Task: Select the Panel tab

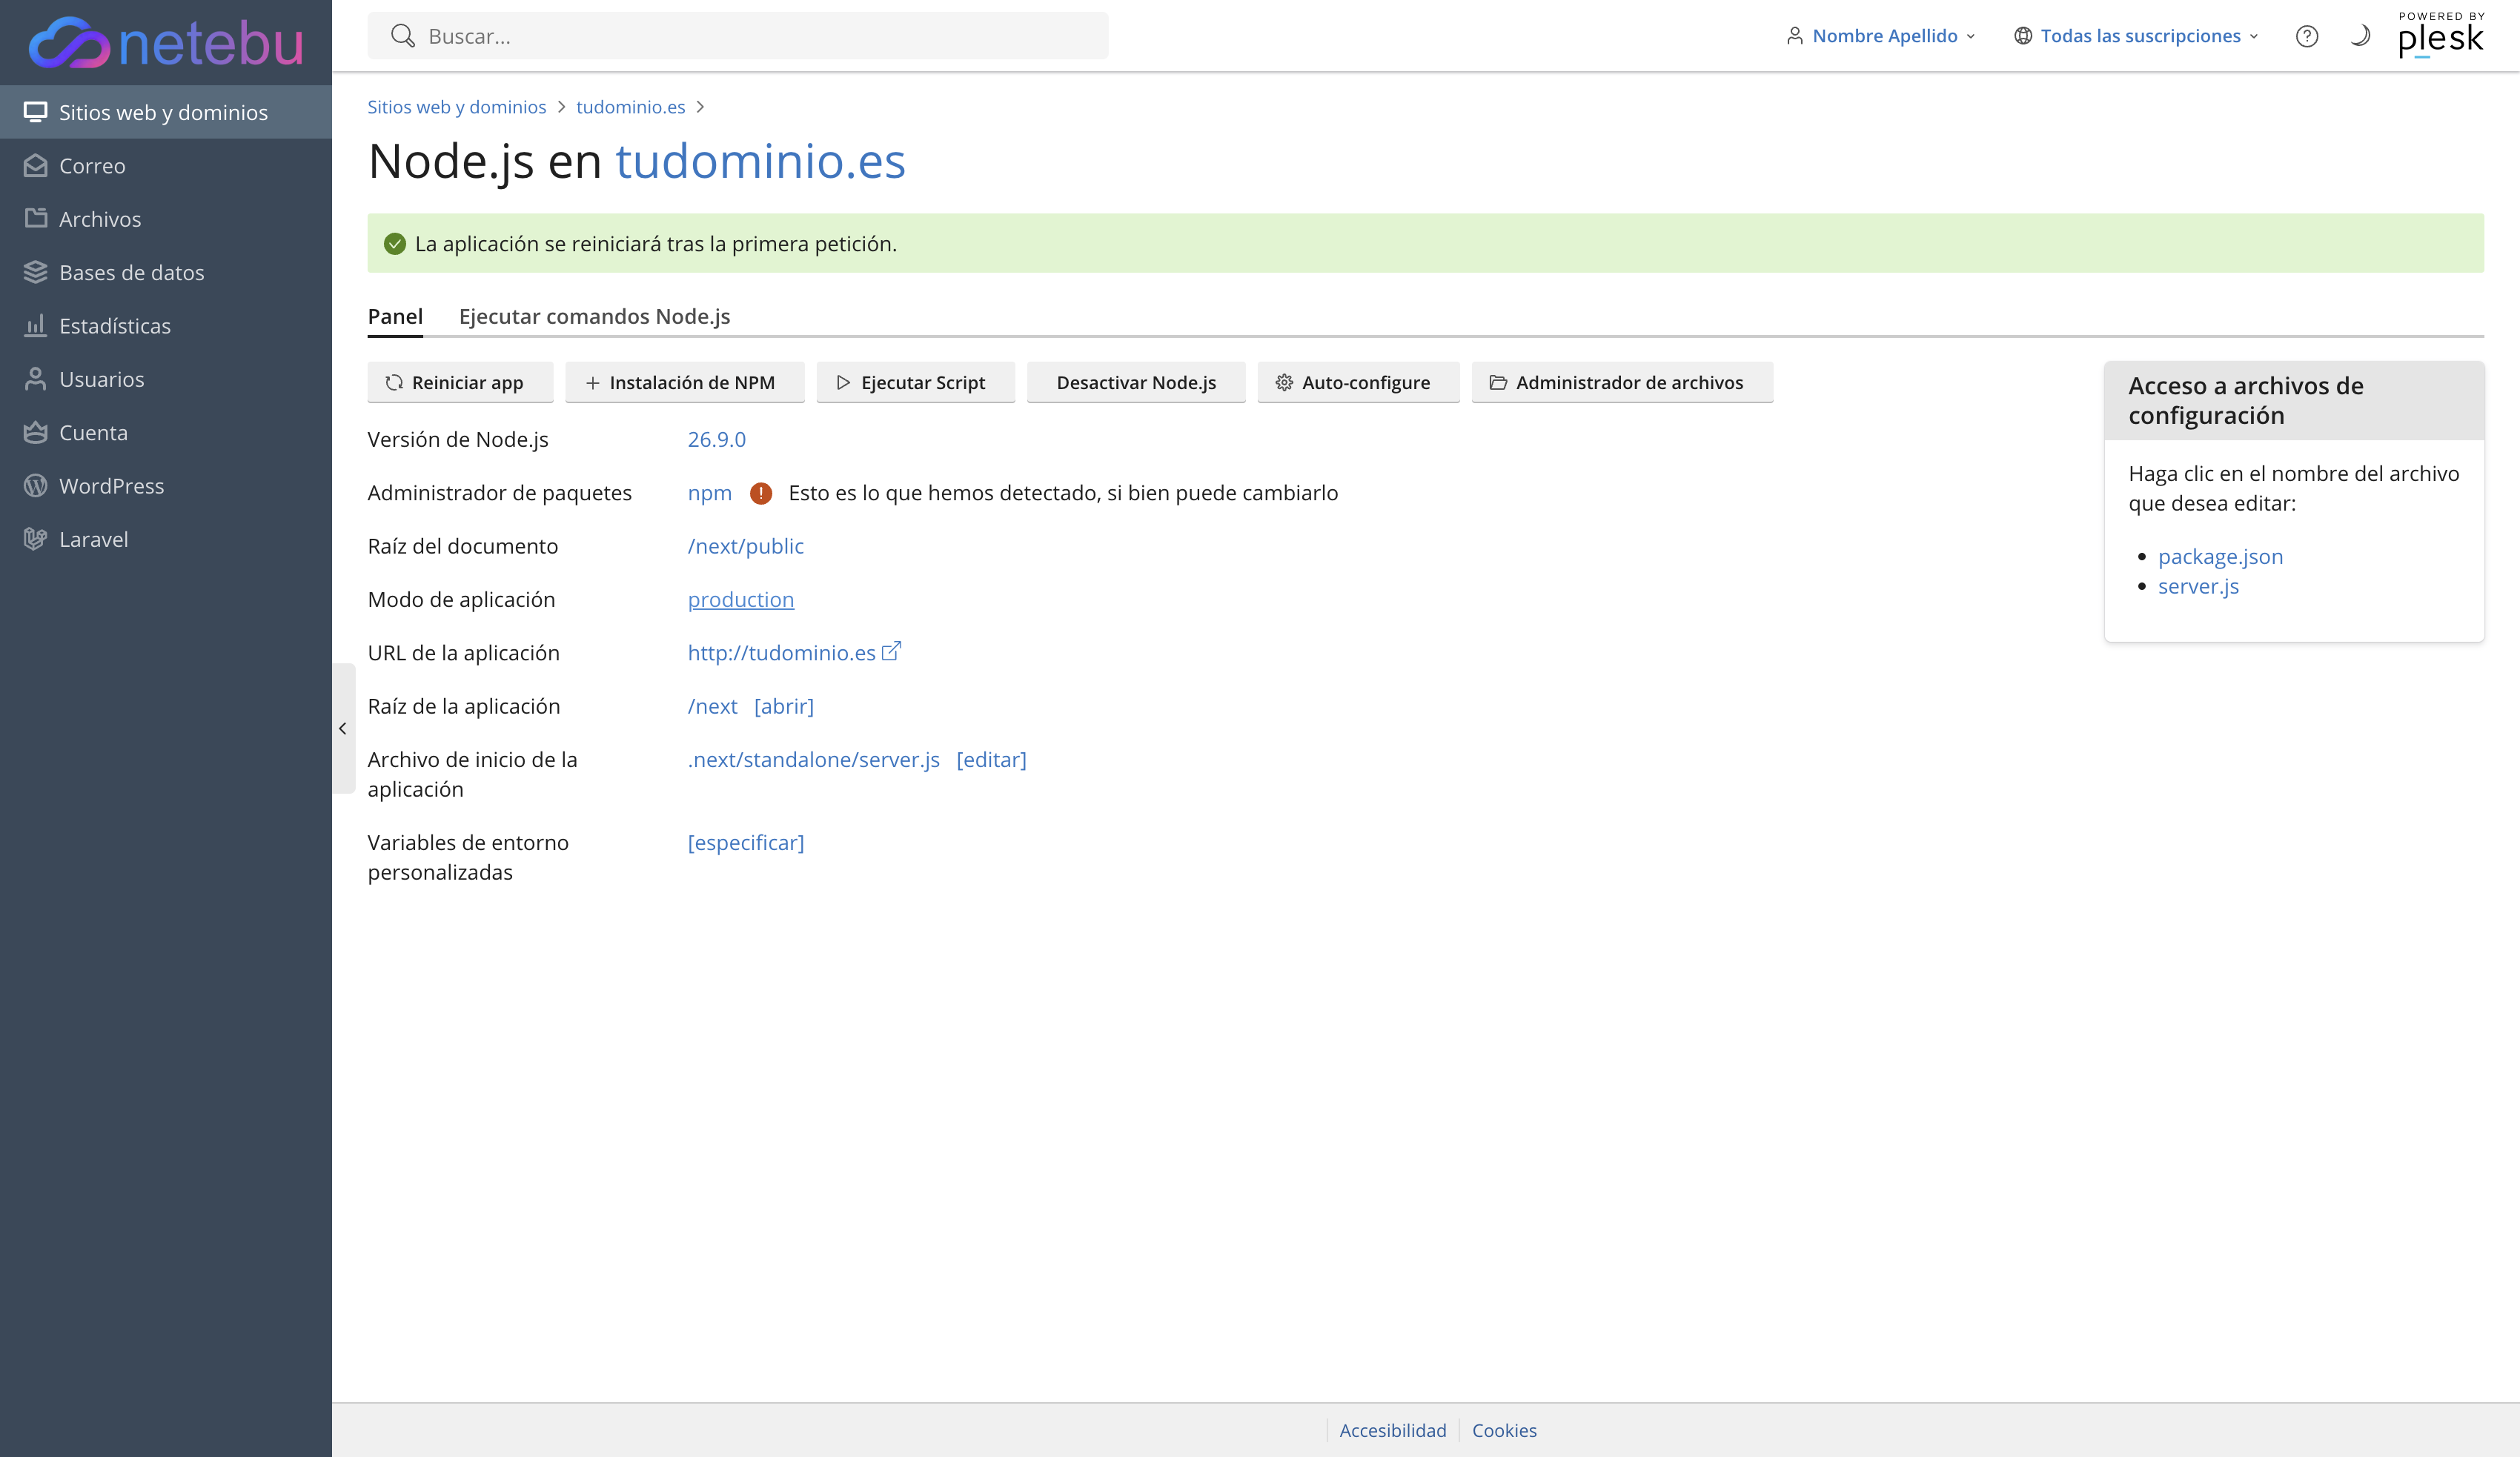Action: click(x=395, y=316)
